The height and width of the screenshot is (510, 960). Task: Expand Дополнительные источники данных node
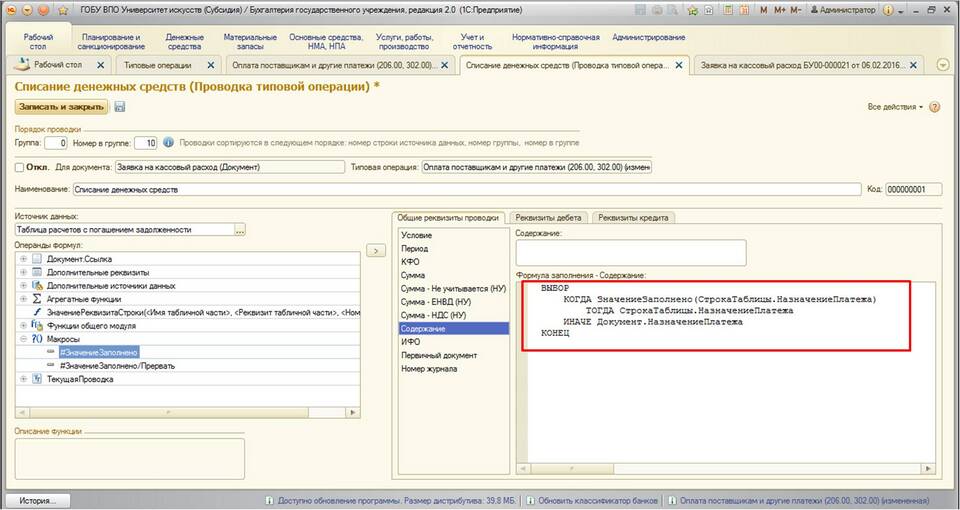(x=23, y=285)
